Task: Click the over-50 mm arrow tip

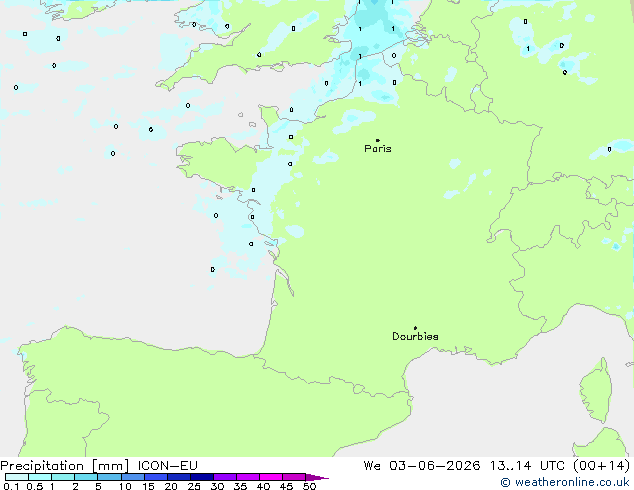Action: (317, 477)
